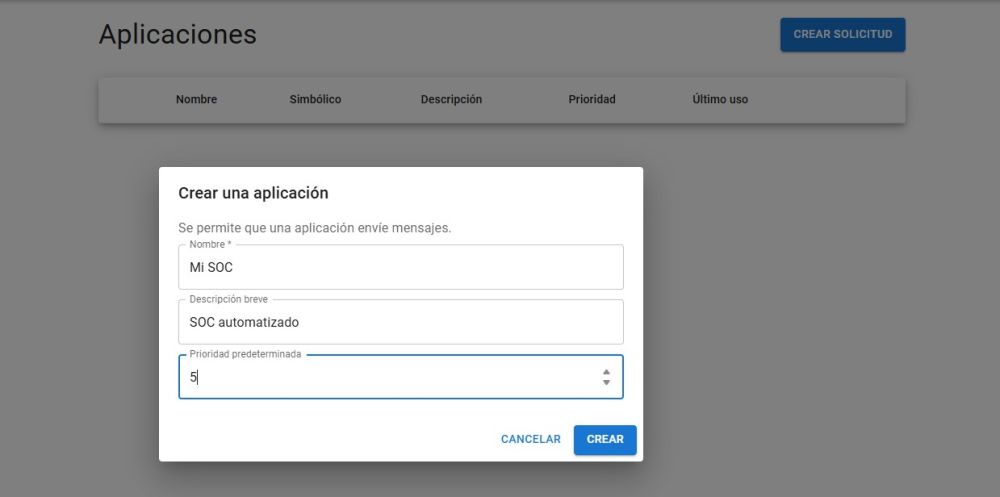This screenshot has width=1000, height=497.
Task: Decrease priority with the down arrow
Action: pyautogui.click(x=607, y=382)
